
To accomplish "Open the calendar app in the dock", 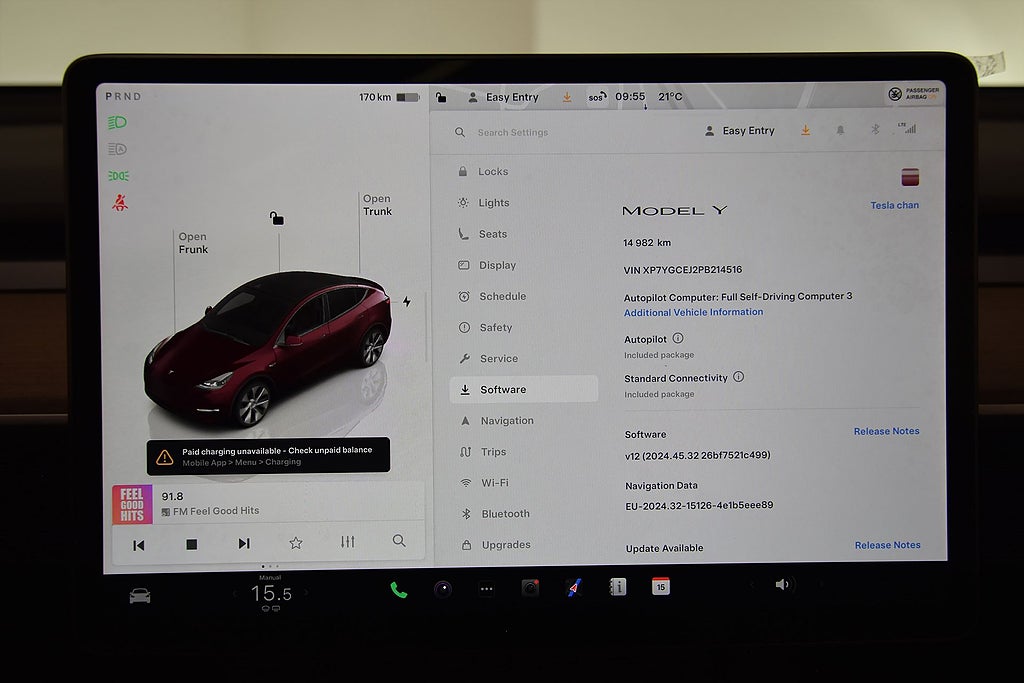I will (x=660, y=587).
